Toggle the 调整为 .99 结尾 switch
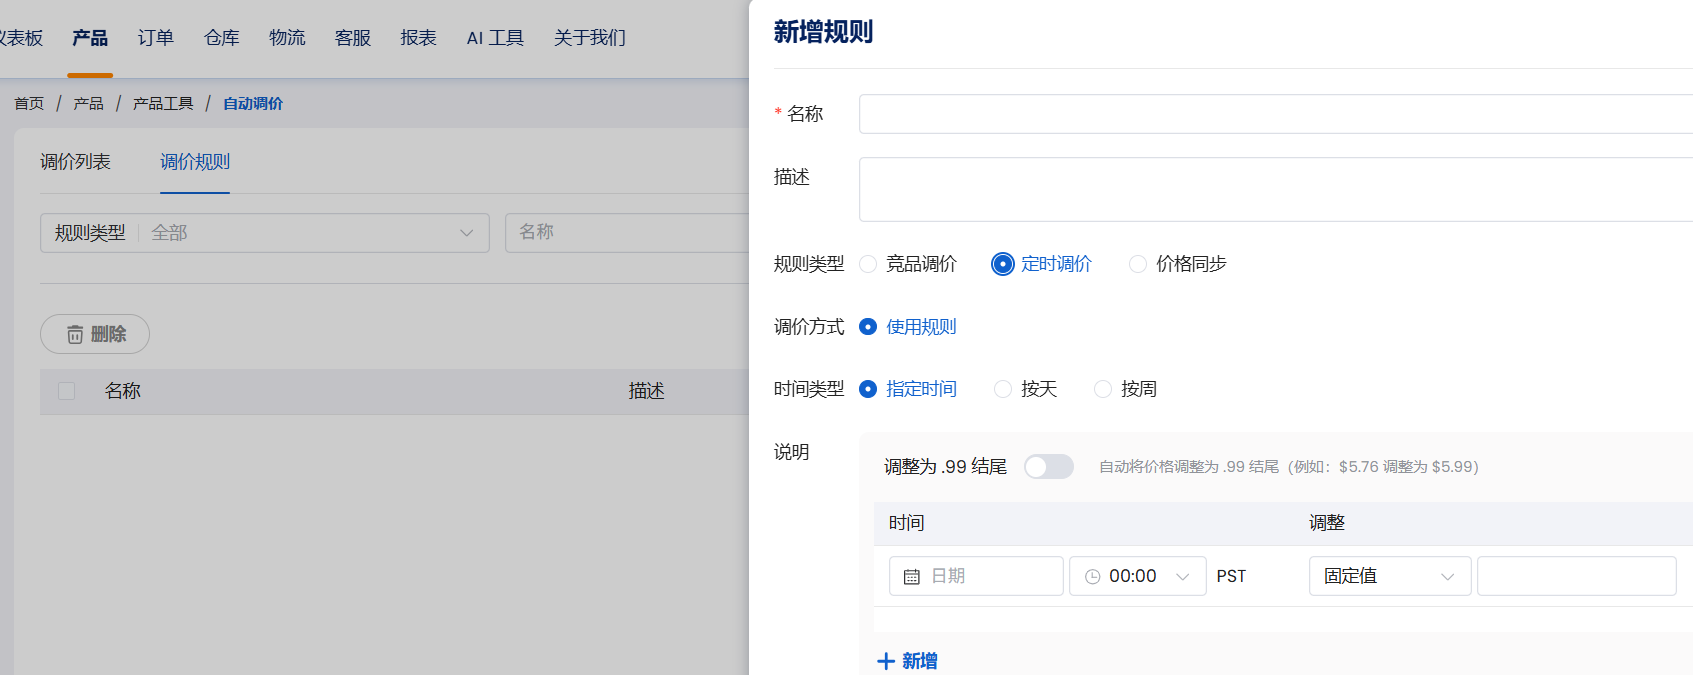Screen dimensions: 1693x675 (1048, 467)
